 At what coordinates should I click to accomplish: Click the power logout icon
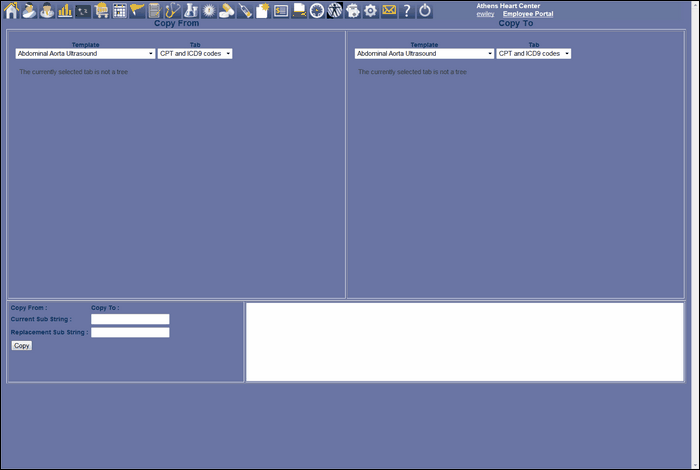coord(425,10)
